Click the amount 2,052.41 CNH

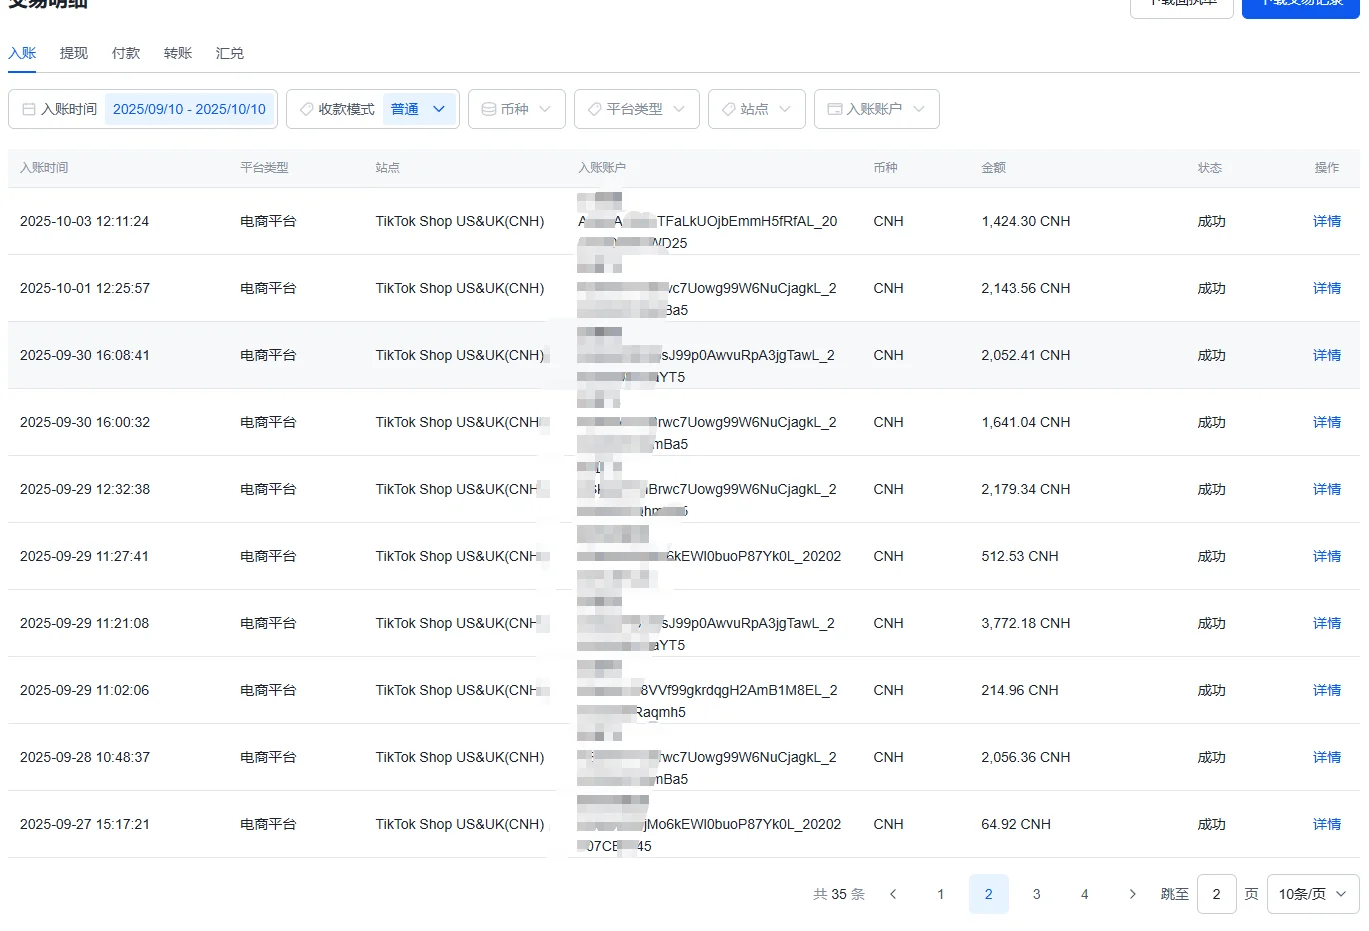[1026, 355]
